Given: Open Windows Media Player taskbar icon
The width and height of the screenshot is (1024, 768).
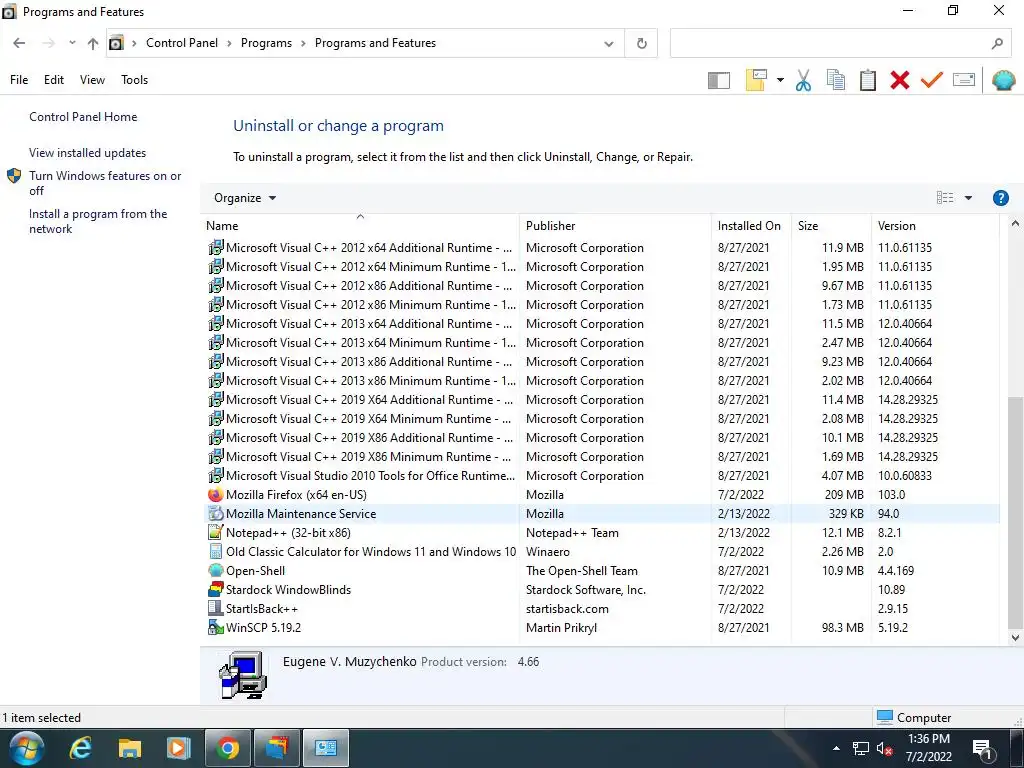Looking at the screenshot, I should 178,748.
